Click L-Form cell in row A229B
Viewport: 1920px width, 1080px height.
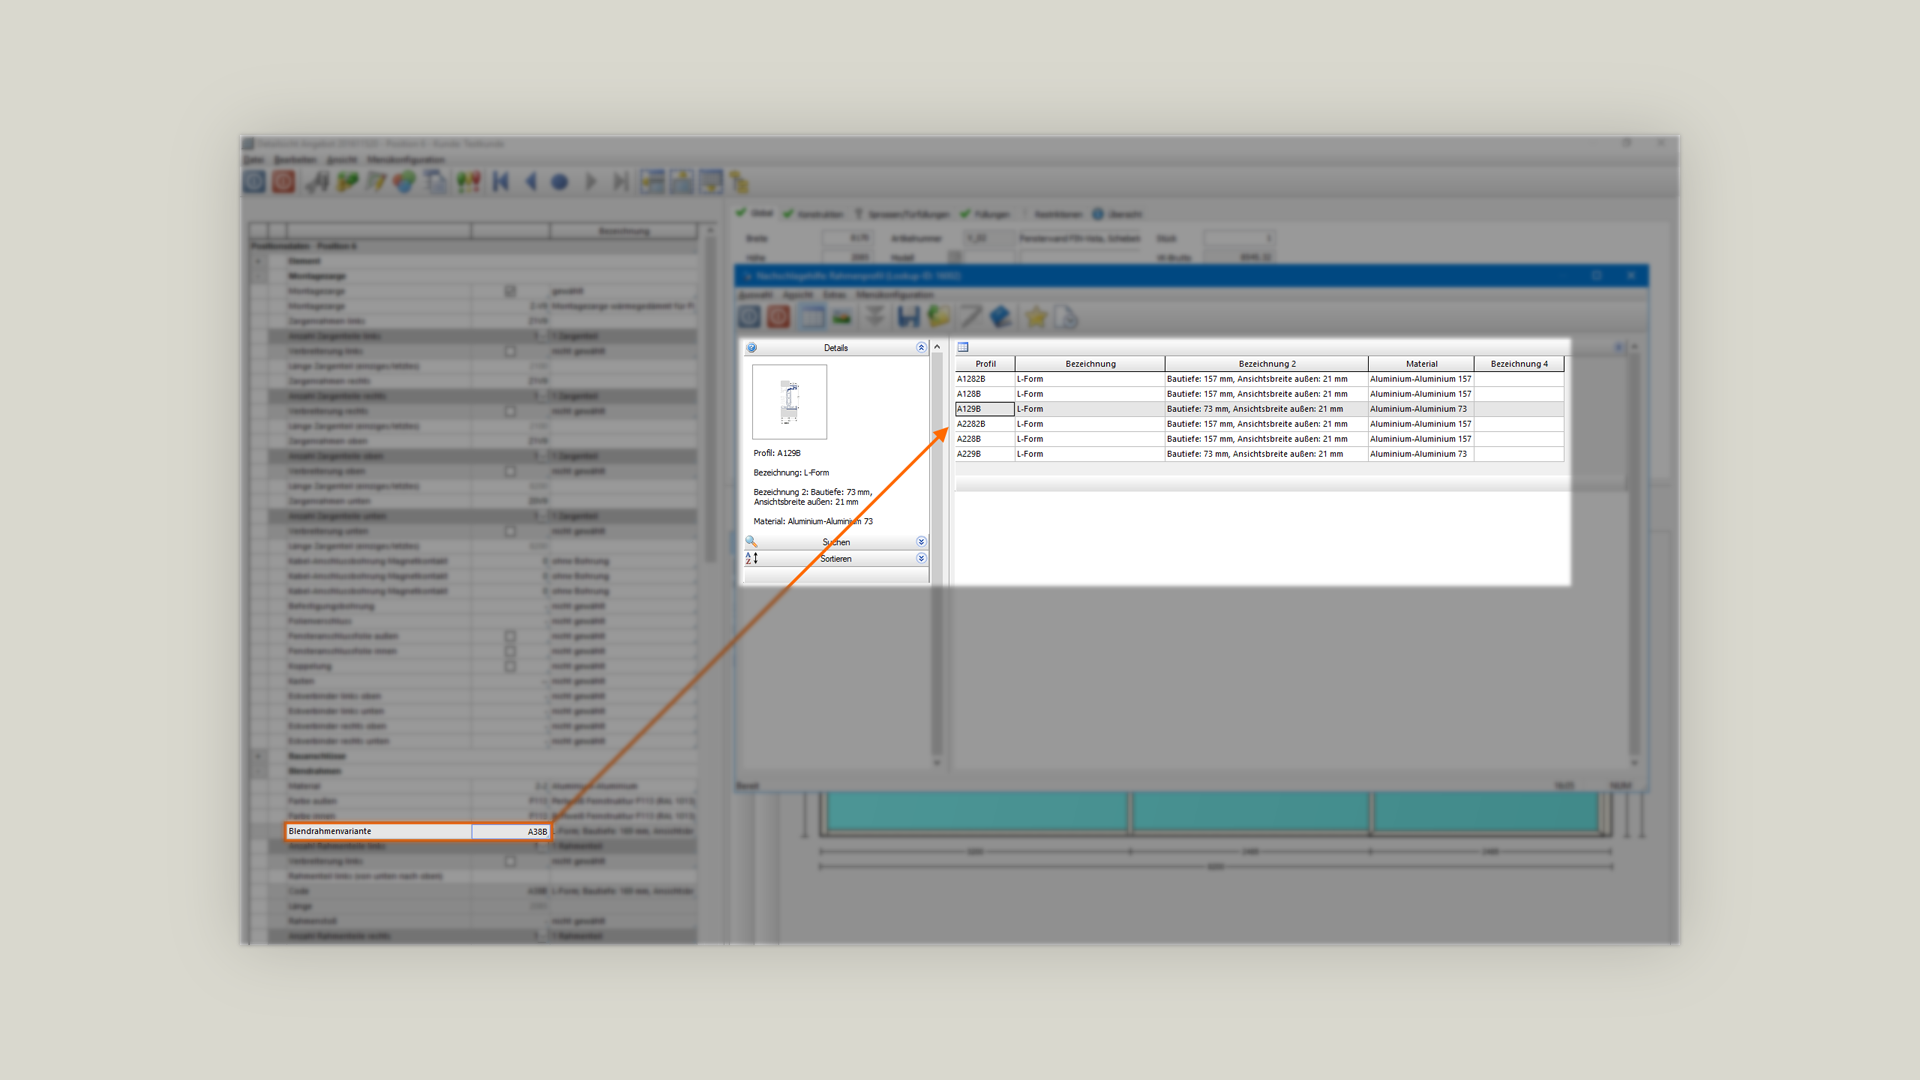point(1090,454)
